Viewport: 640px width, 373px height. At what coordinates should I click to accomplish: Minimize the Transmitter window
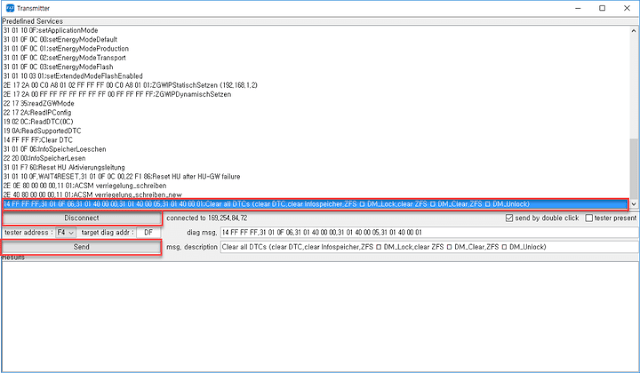578,8
